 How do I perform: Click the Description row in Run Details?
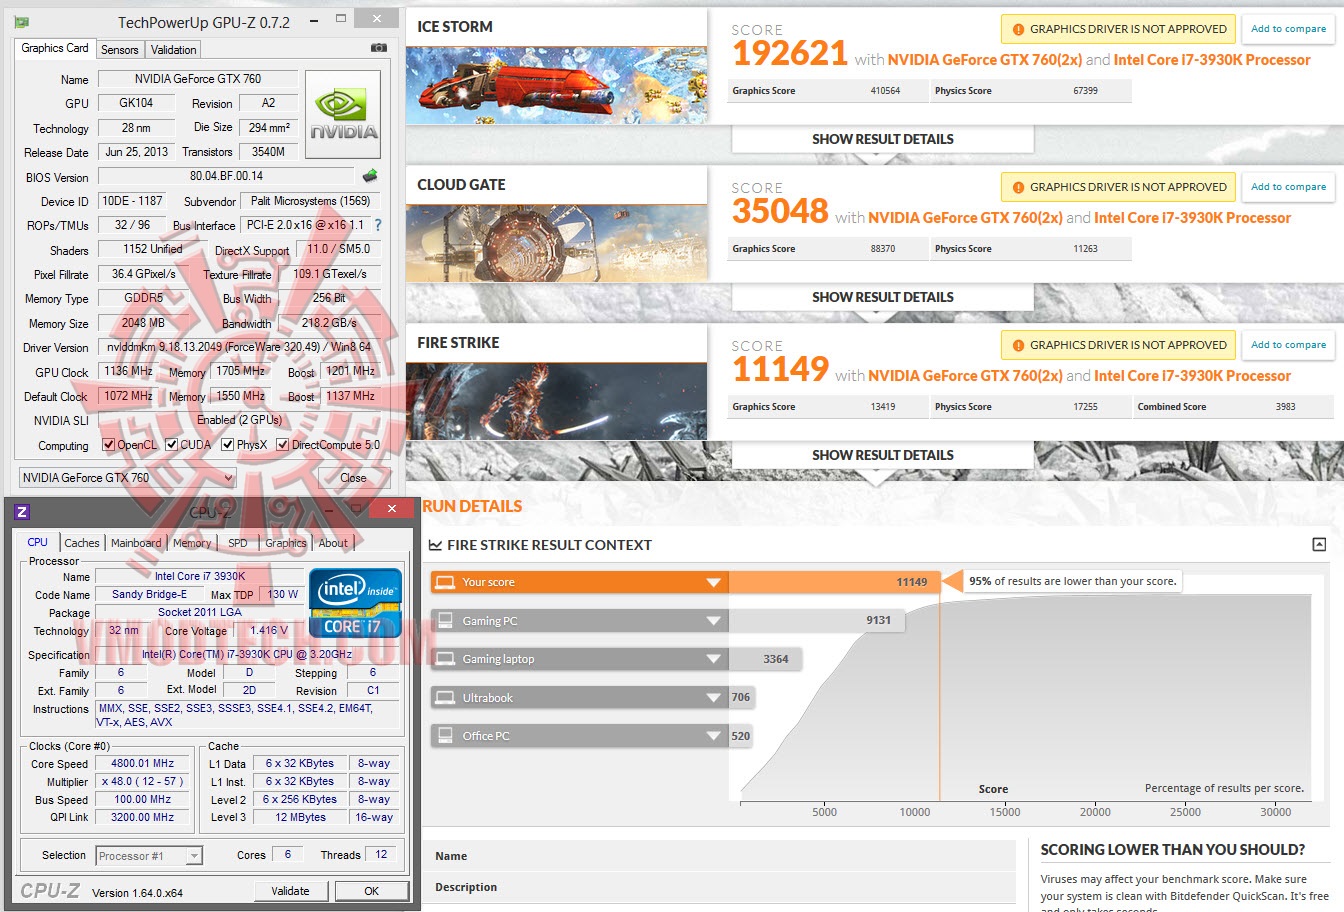(x=719, y=887)
